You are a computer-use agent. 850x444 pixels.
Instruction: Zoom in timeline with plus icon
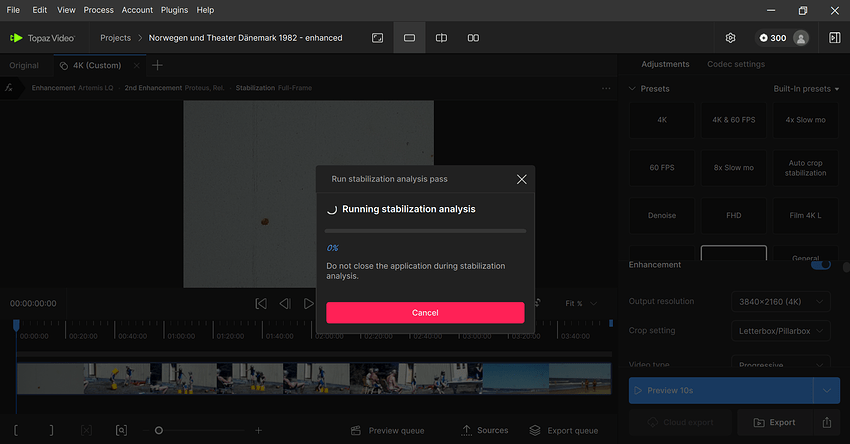pyautogui.click(x=259, y=430)
